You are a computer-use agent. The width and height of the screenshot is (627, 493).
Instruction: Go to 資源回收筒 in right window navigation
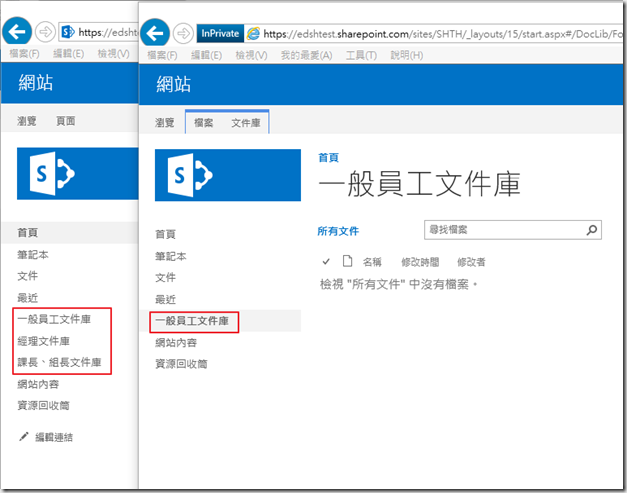(181, 364)
